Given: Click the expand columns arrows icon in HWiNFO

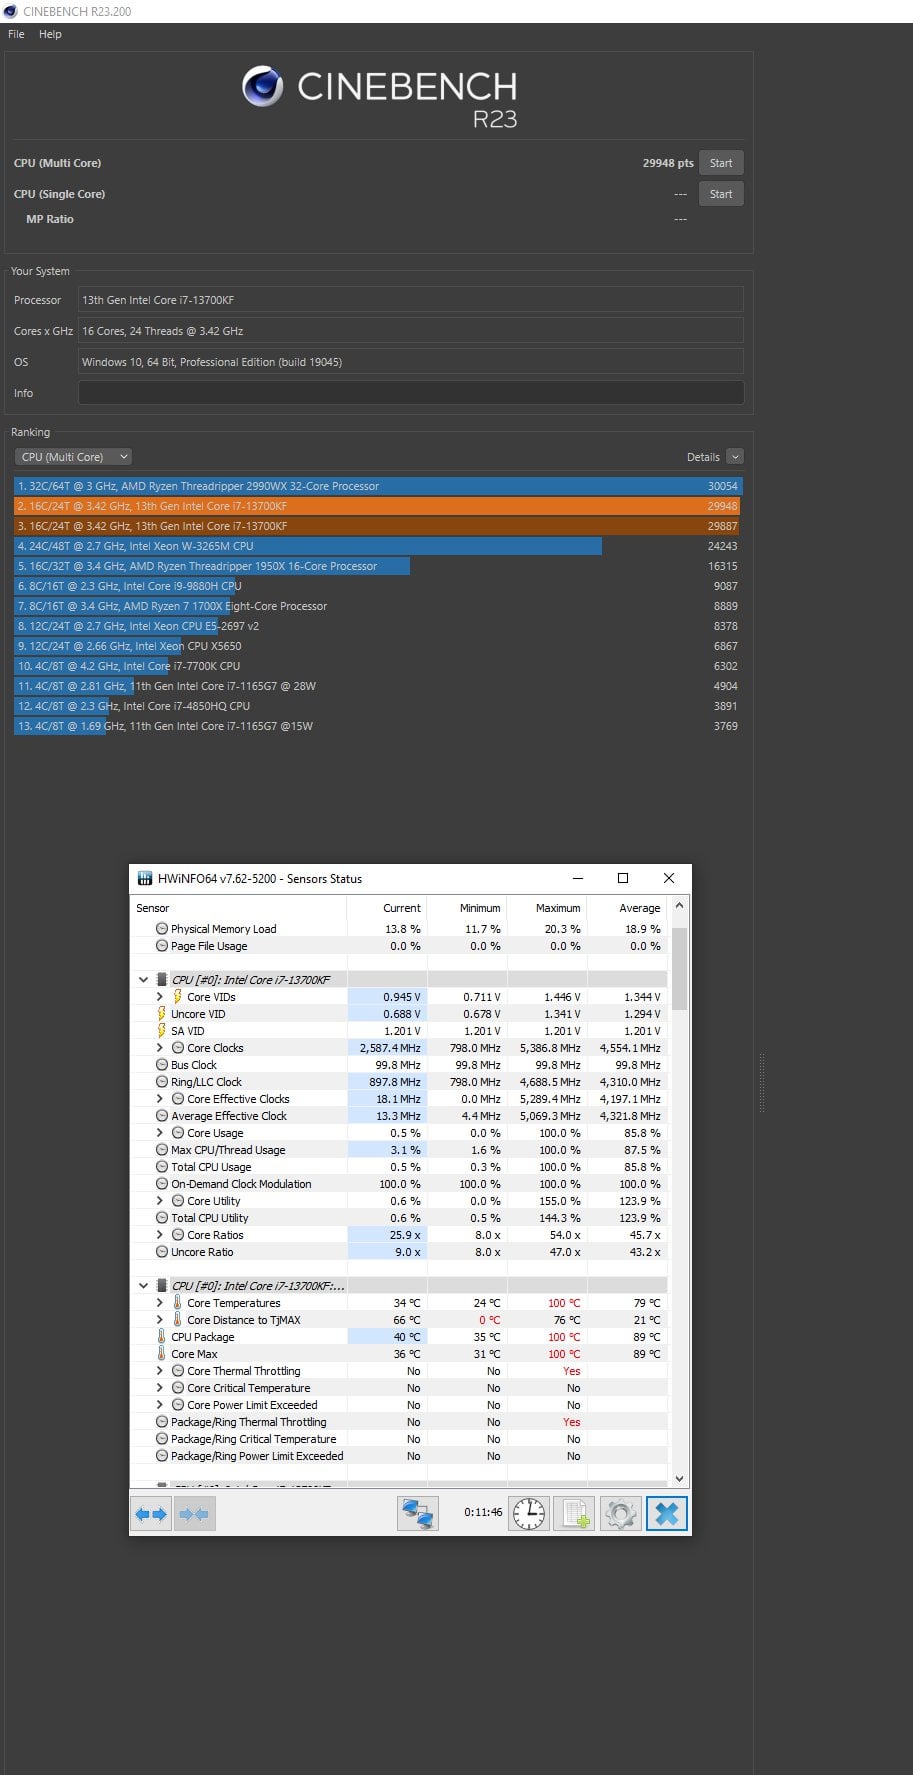Looking at the screenshot, I should click(151, 1514).
